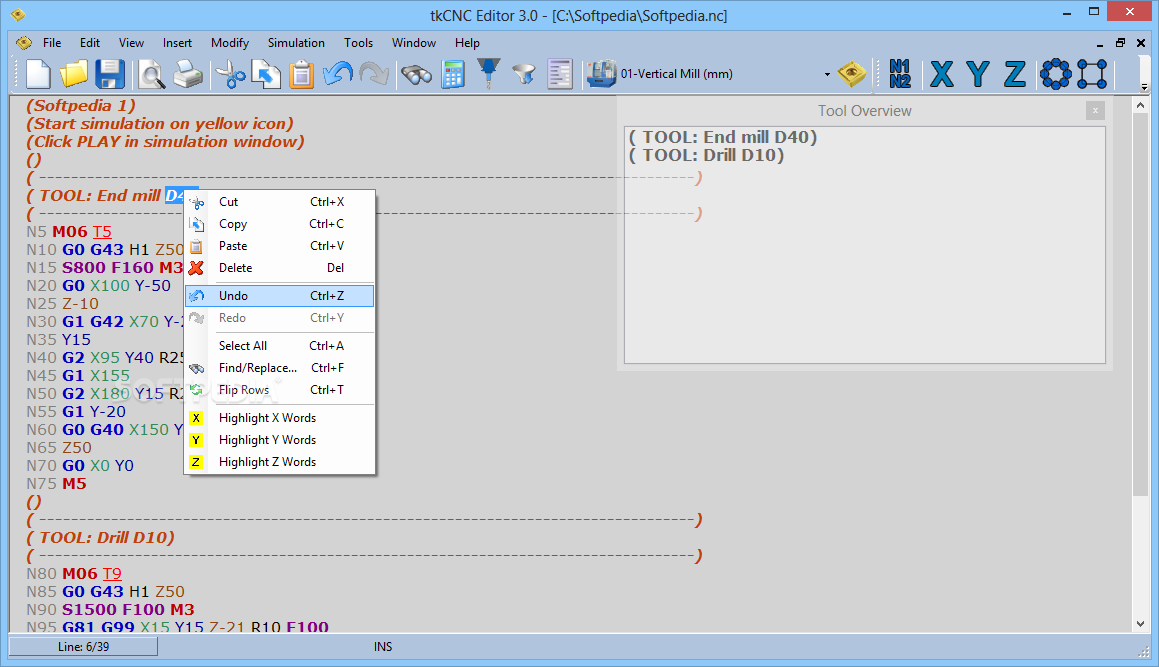Click the clipboard Paste toolbar icon

tap(302, 74)
